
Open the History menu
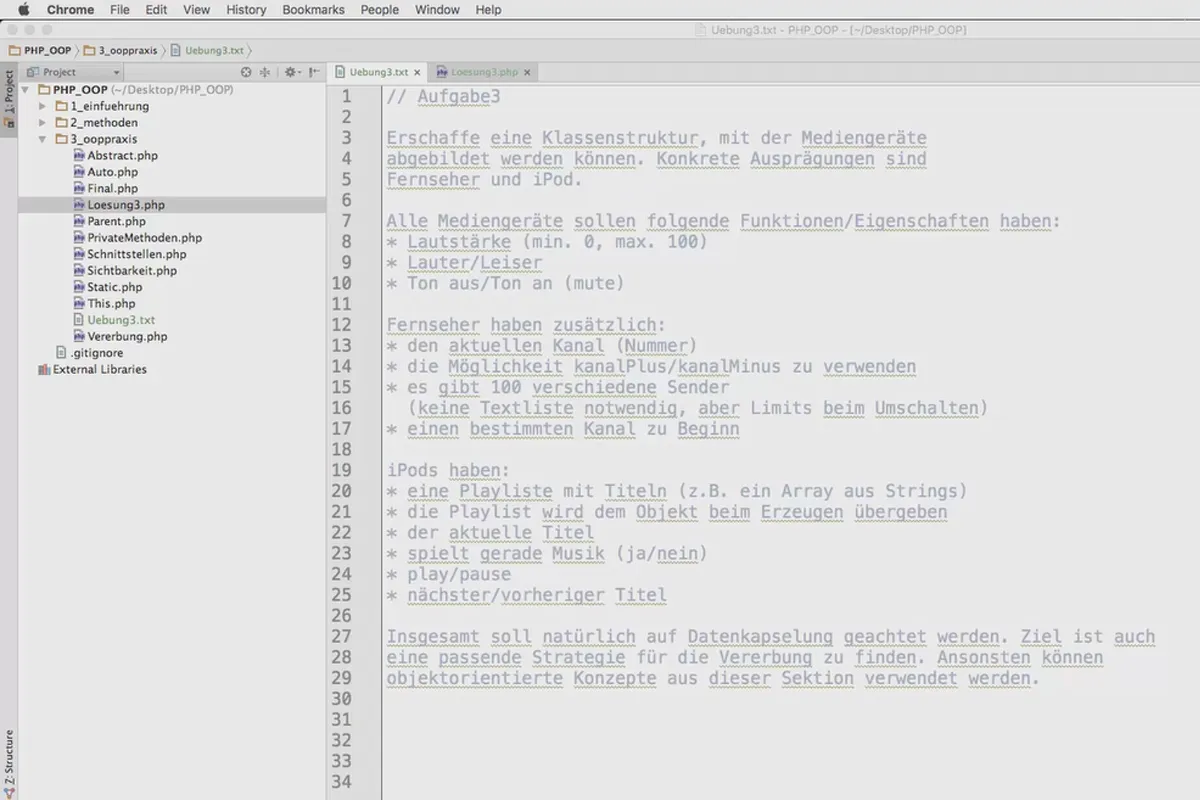pos(246,10)
